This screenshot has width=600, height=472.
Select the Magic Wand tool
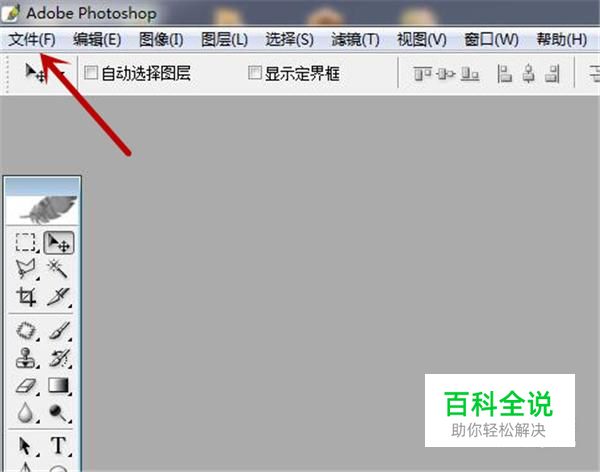pos(58,269)
